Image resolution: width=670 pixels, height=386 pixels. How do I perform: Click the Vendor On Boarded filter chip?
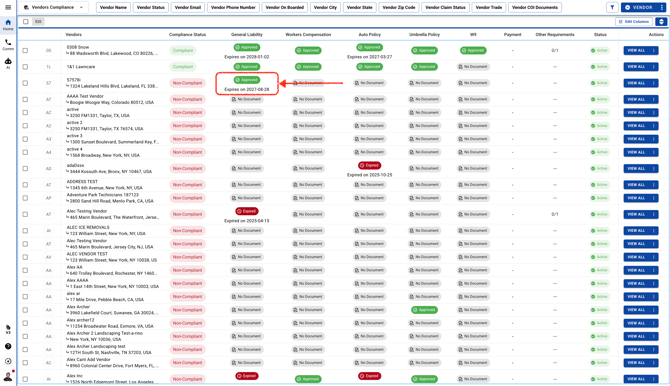(x=285, y=7)
